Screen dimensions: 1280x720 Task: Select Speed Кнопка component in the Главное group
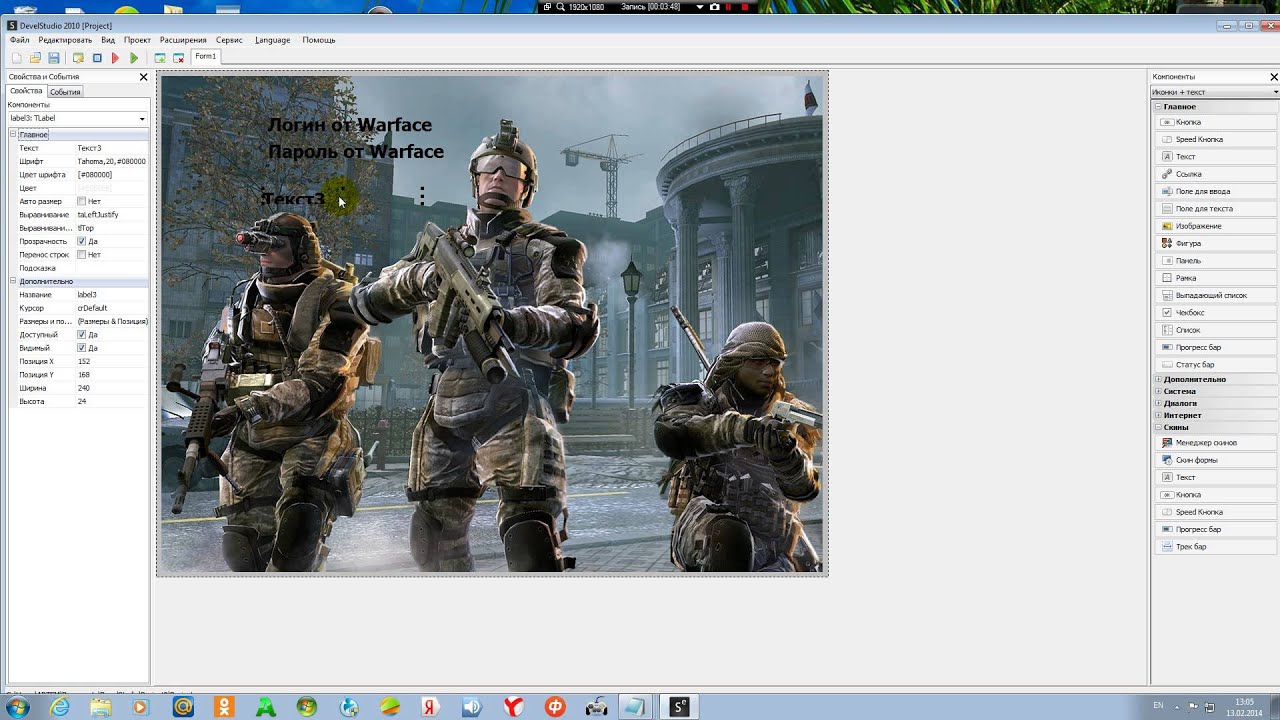coord(1215,139)
